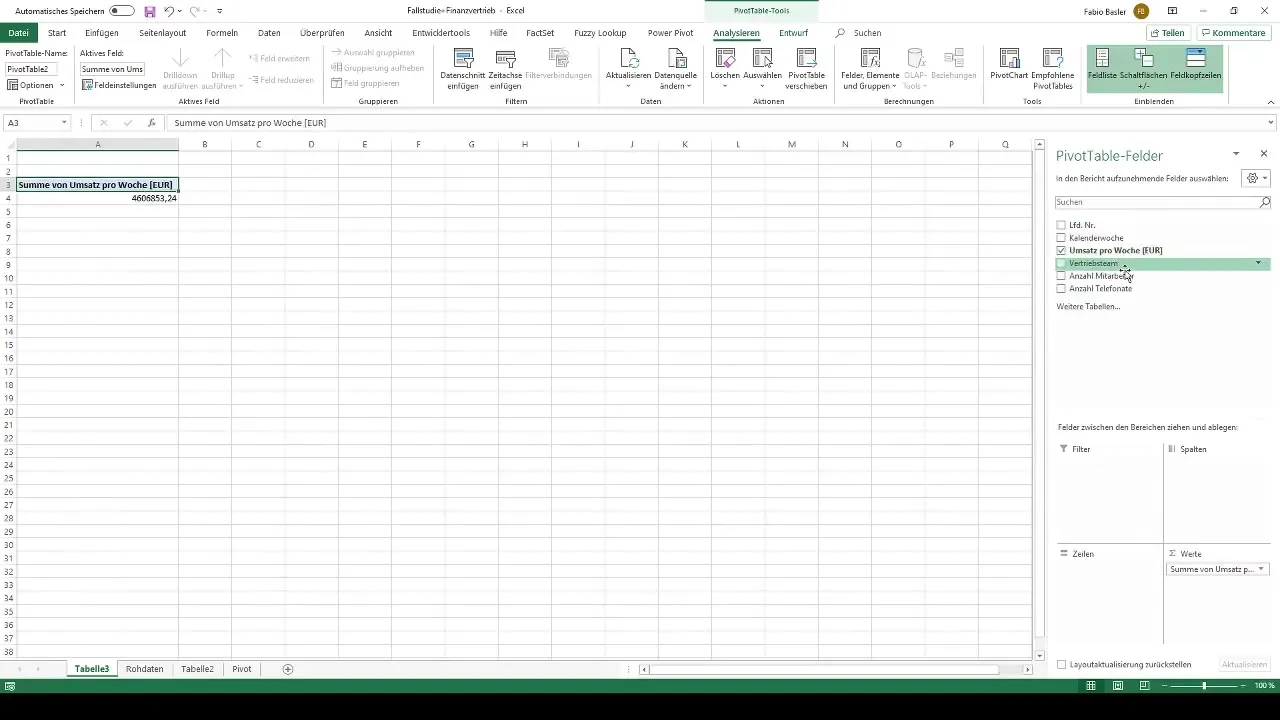The height and width of the screenshot is (720, 1280).
Task: Check the Anzahl Mitarbeiter field
Action: pos(1062,276)
